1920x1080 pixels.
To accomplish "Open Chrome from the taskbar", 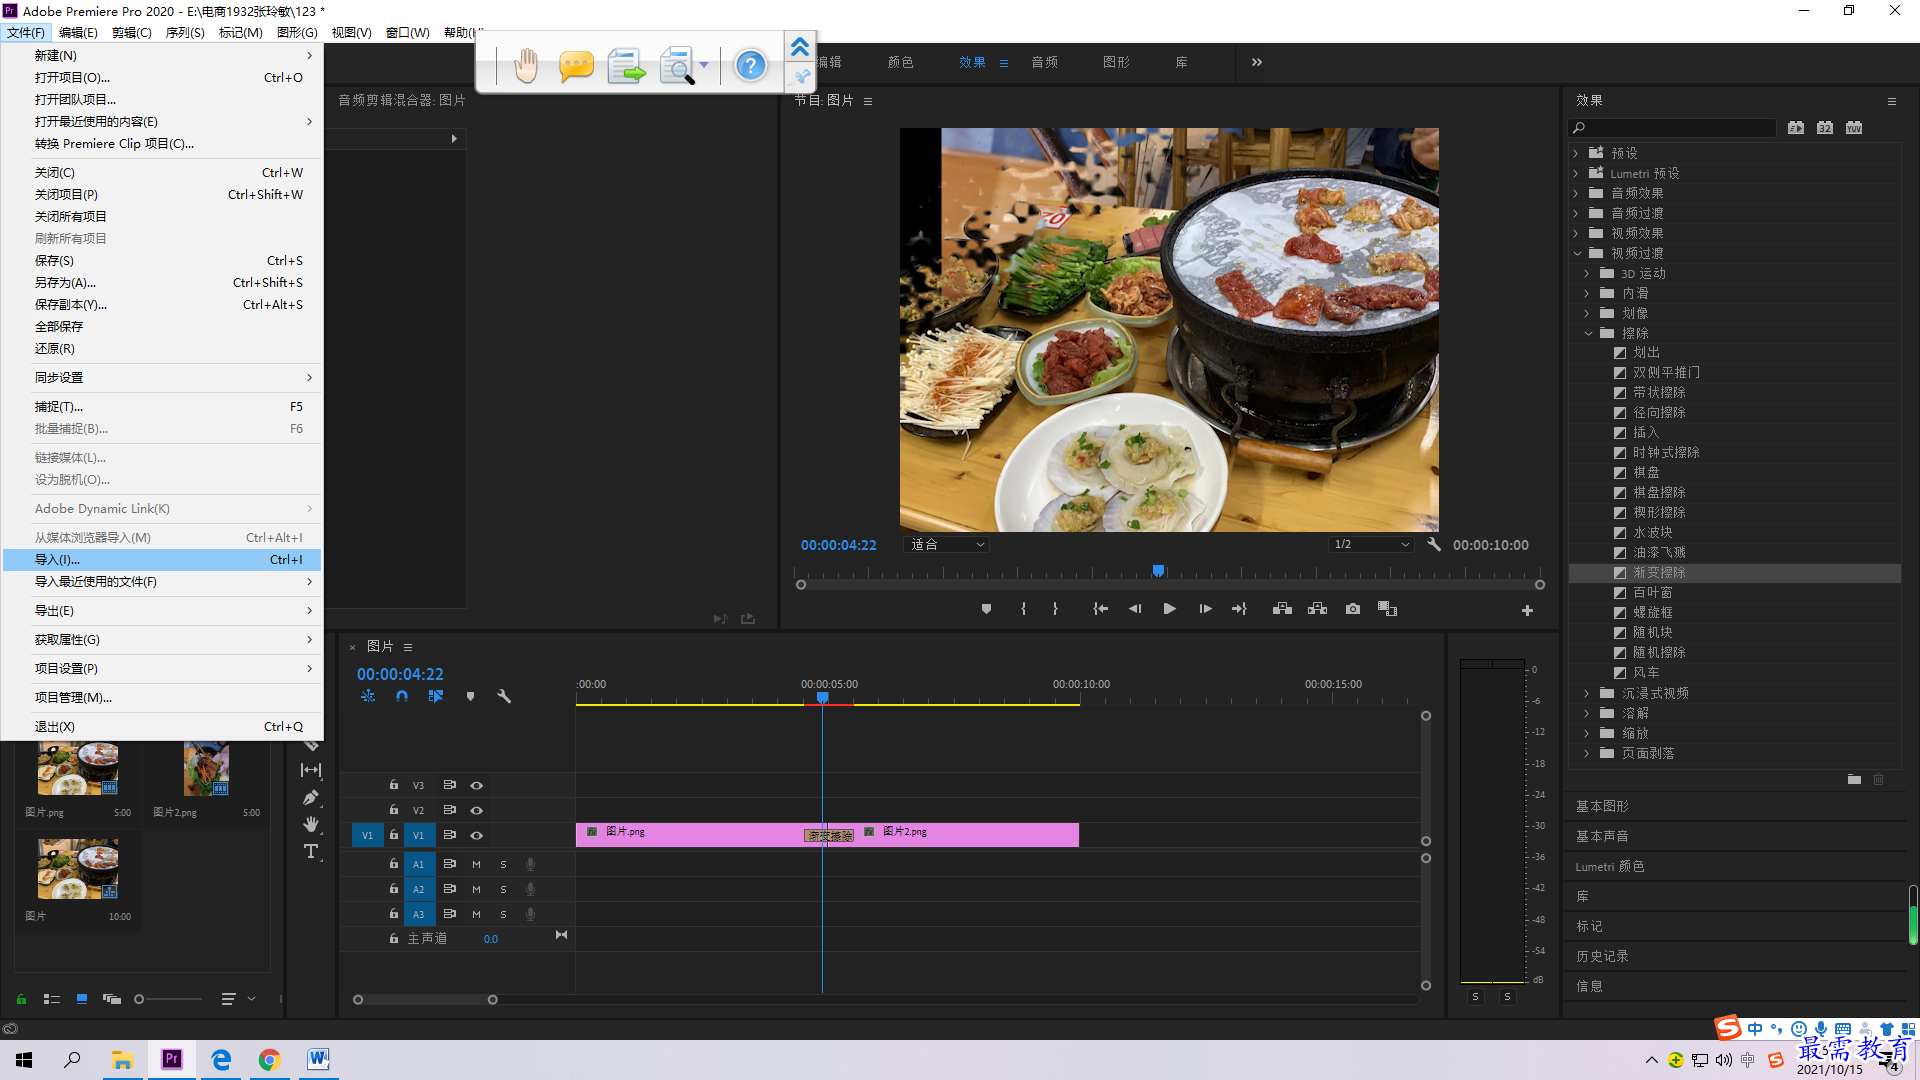I will (x=269, y=1060).
